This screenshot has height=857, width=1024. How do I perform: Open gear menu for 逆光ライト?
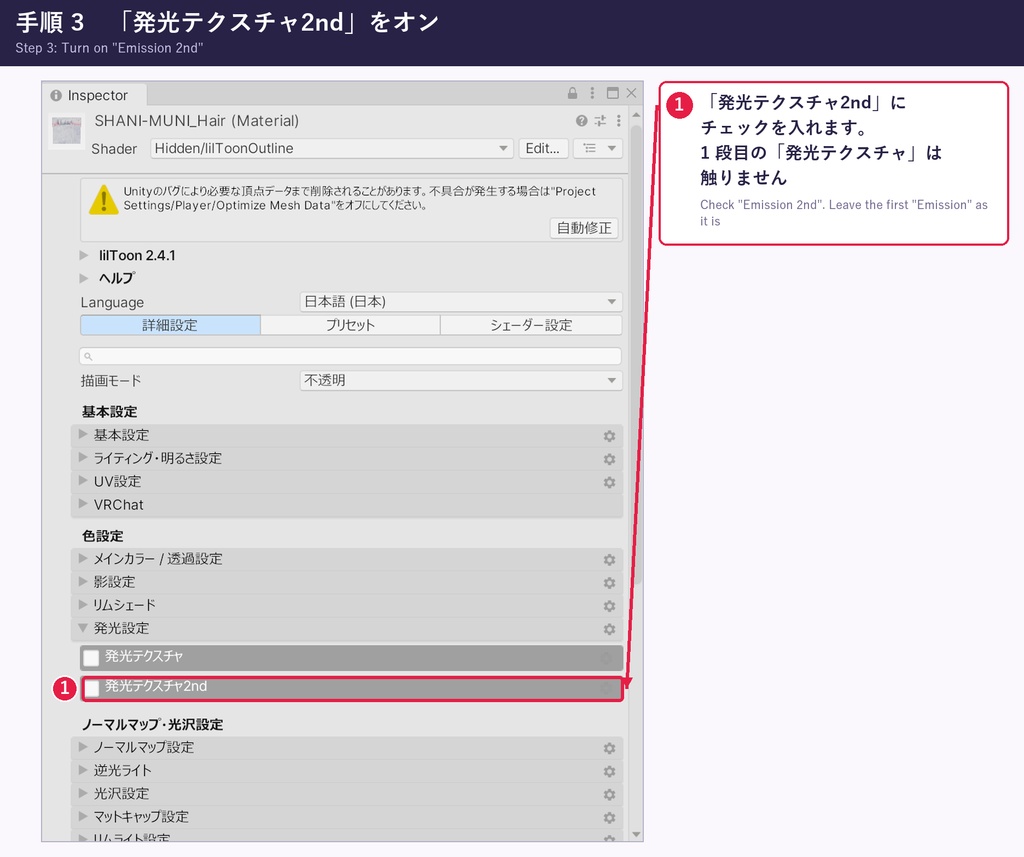tap(609, 771)
